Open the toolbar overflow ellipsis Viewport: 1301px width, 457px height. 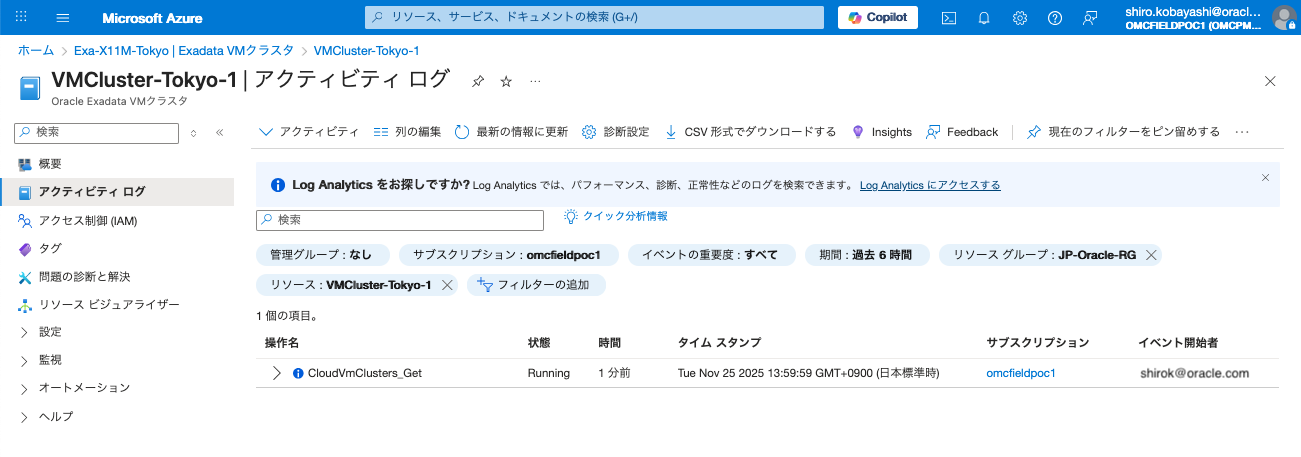click(x=1242, y=132)
